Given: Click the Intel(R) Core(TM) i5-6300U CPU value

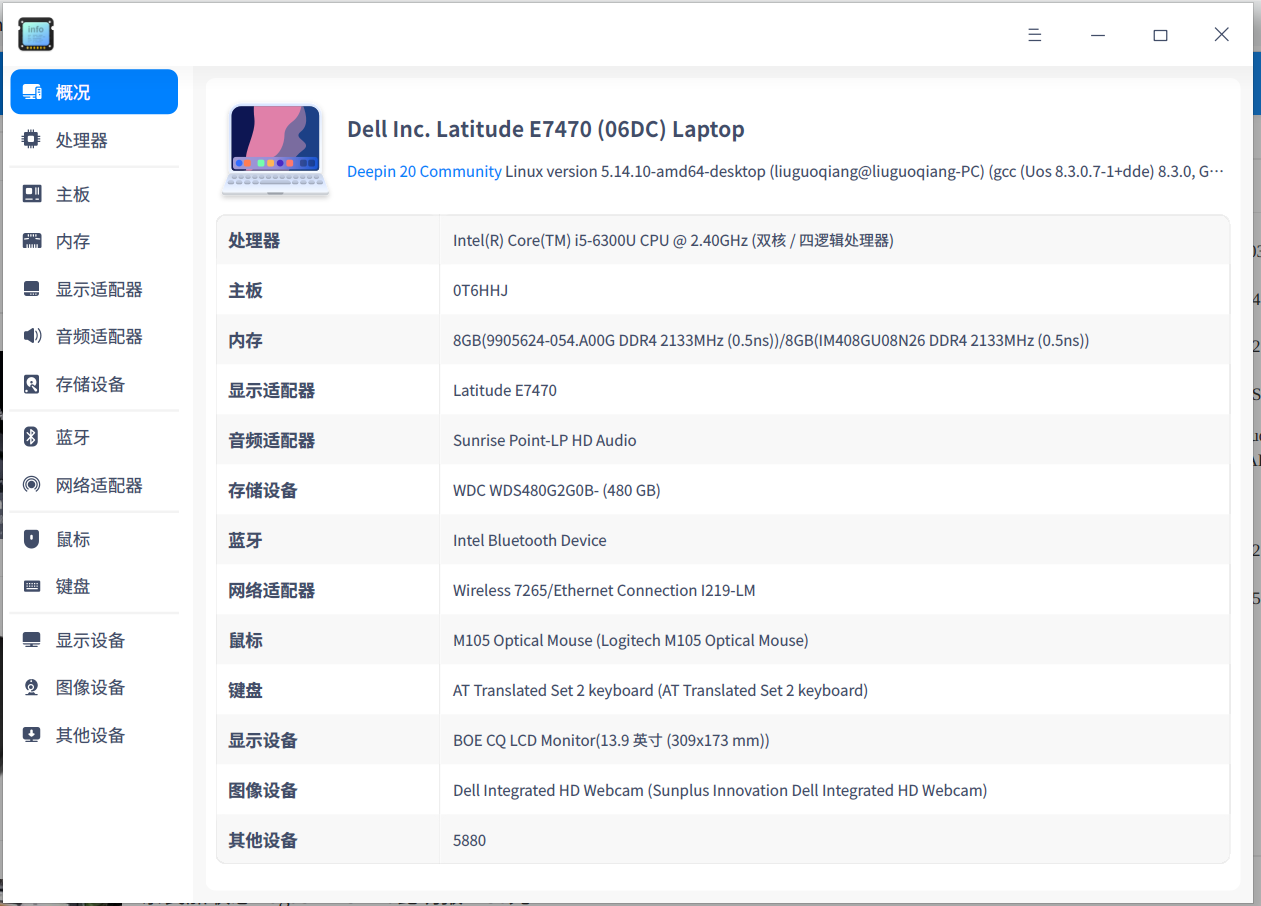Looking at the screenshot, I should pyautogui.click(x=673, y=240).
